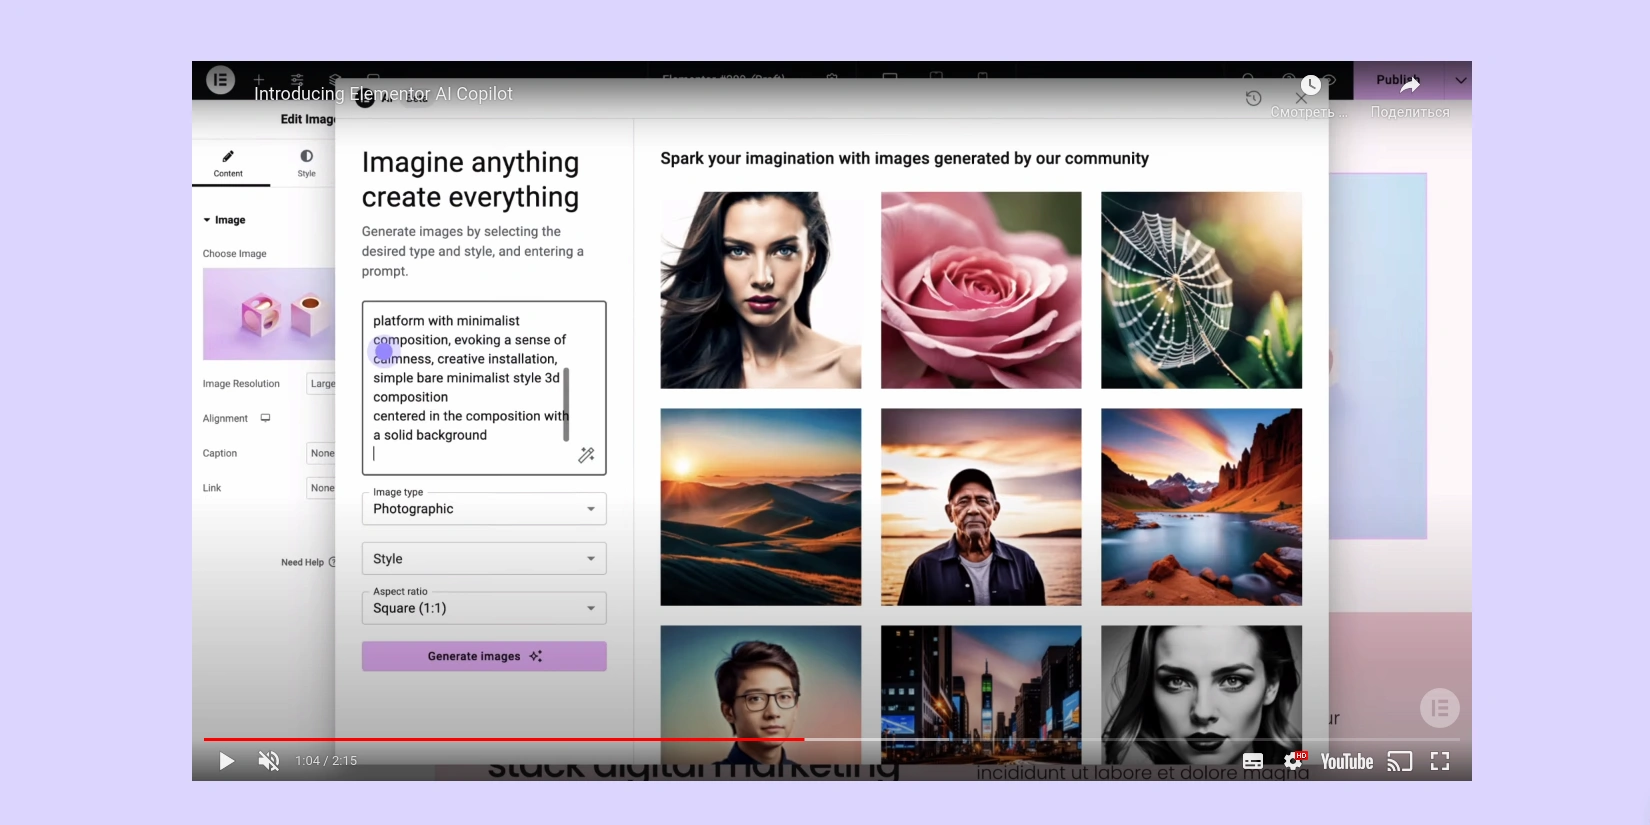Click the Share arrow icon
The width and height of the screenshot is (1650, 825).
click(x=1409, y=87)
